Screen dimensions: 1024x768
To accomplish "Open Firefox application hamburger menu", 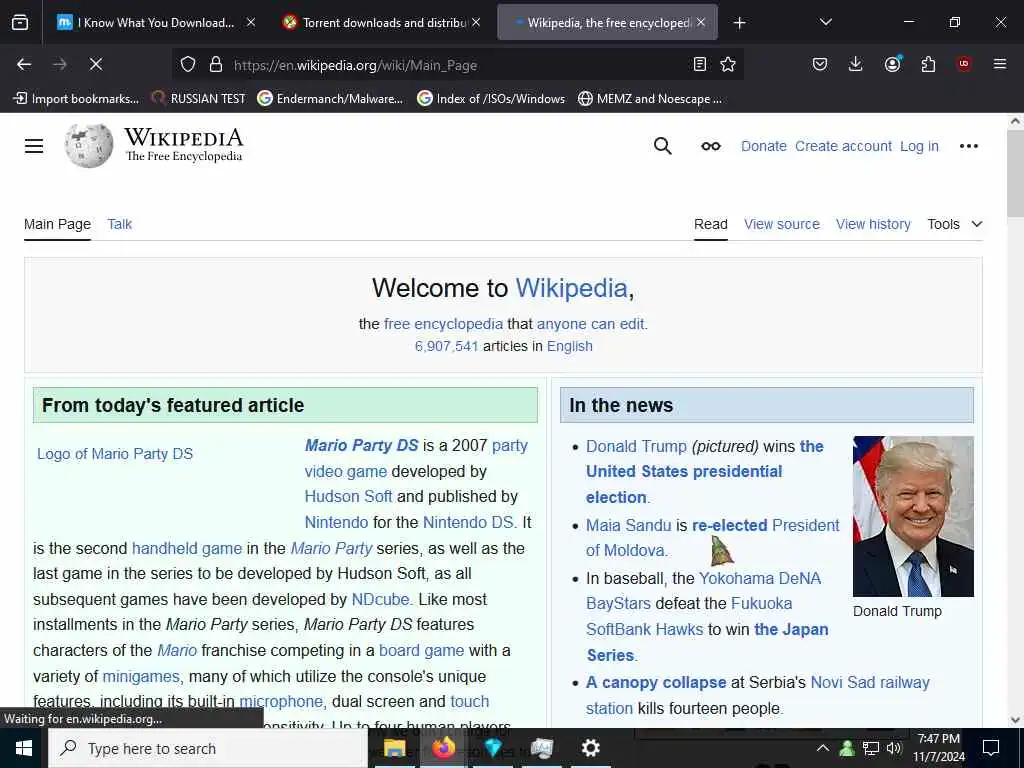I will (x=999, y=64).
